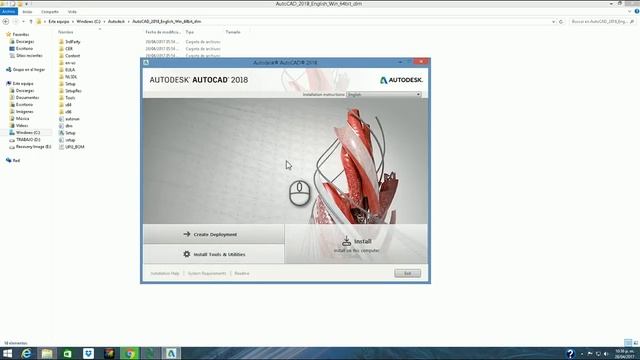Screen dimensions: 640x360
Task: Open the Installation Help link
Action: click(165, 273)
